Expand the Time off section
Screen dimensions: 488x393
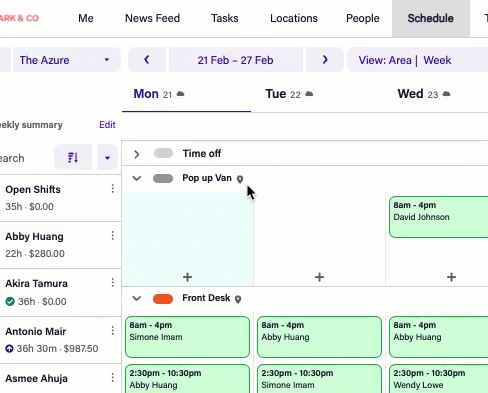tap(136, 154)
